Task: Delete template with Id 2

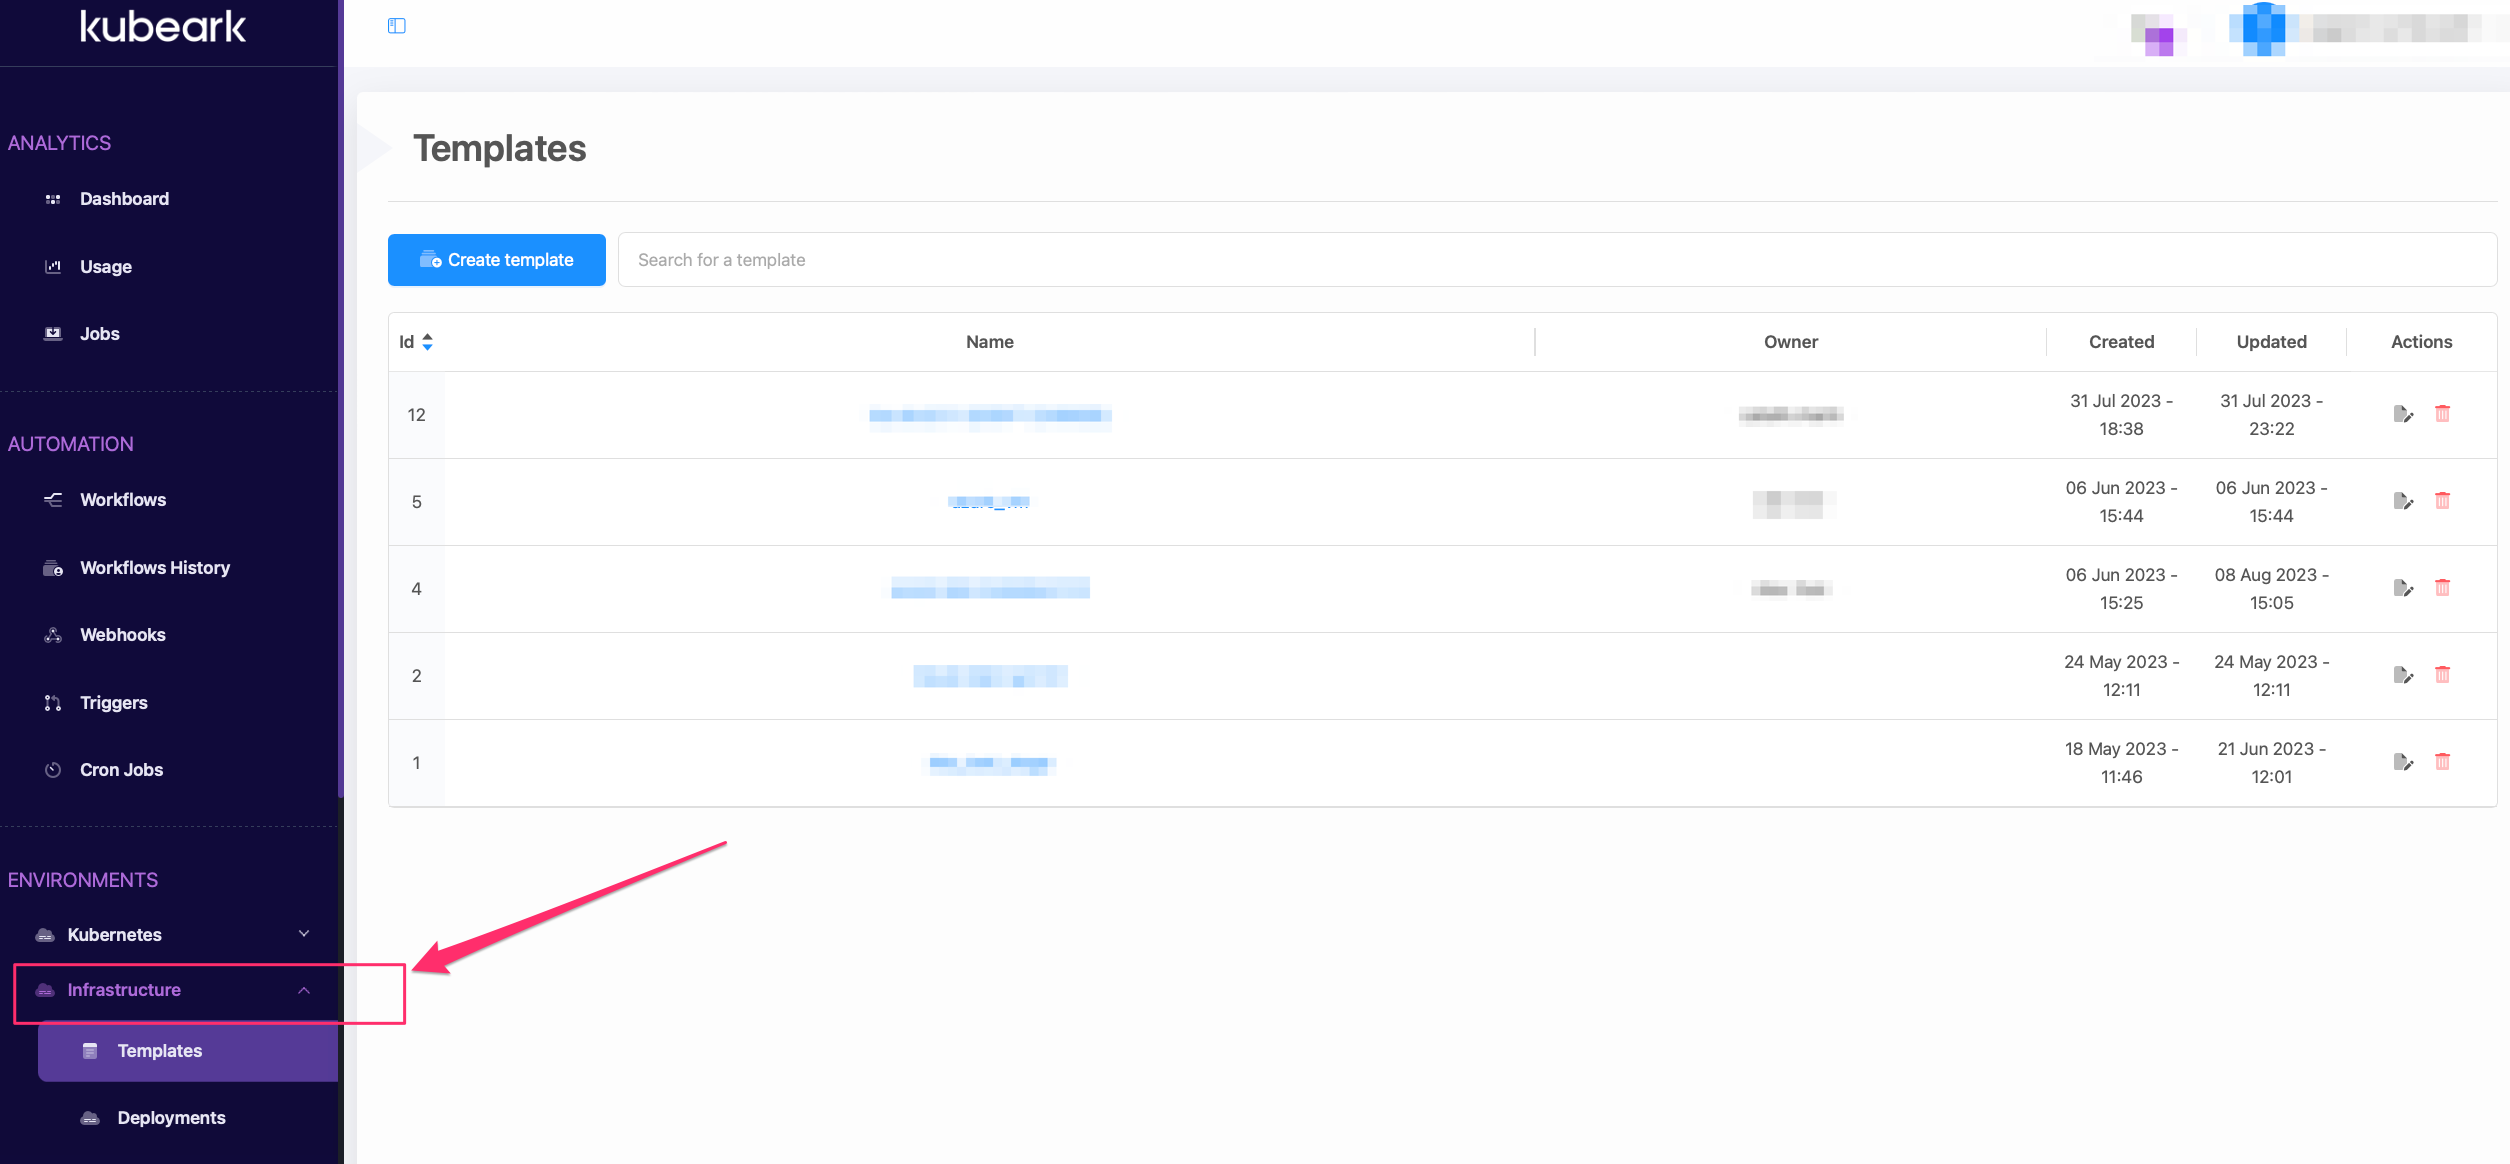Action: pyautogui.click(x=2442, y=675)
